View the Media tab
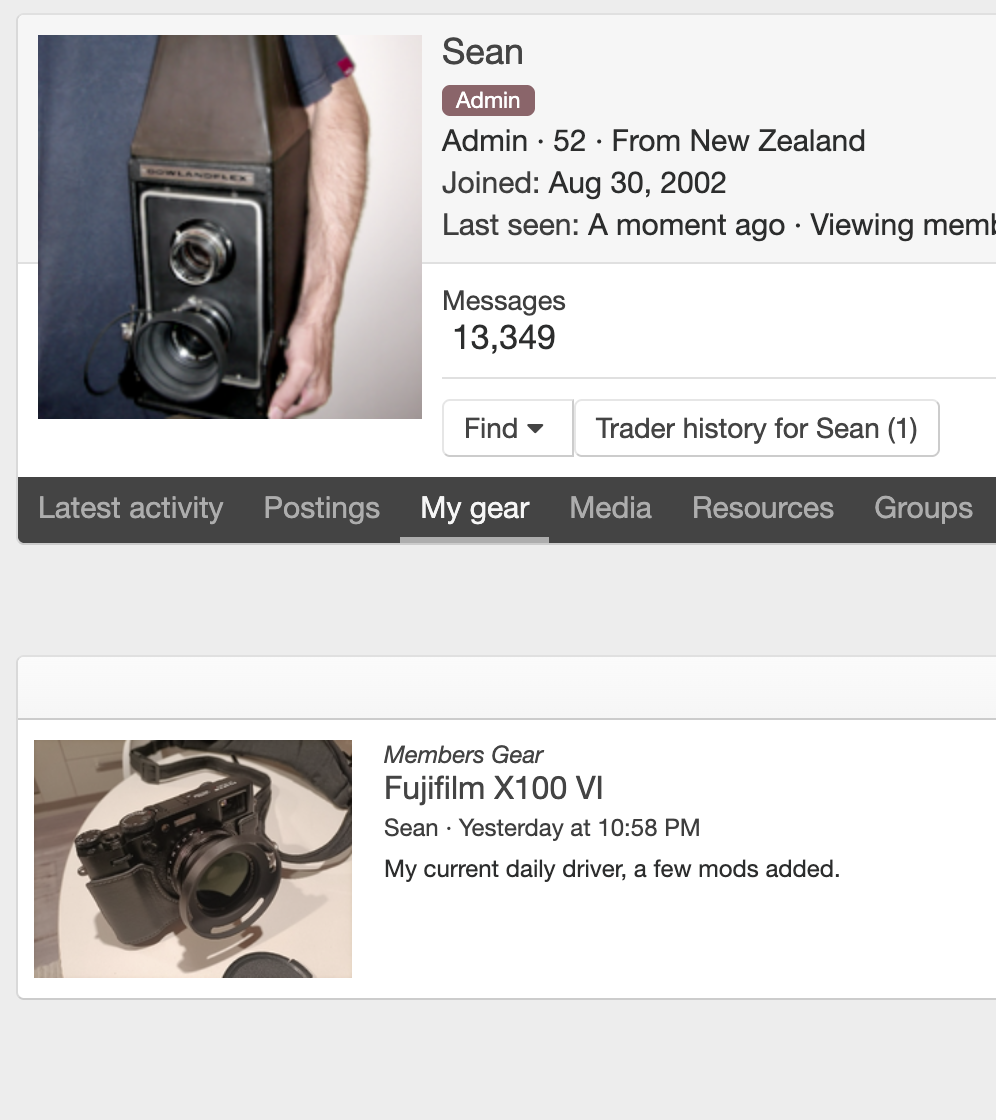 click(610, 508)
